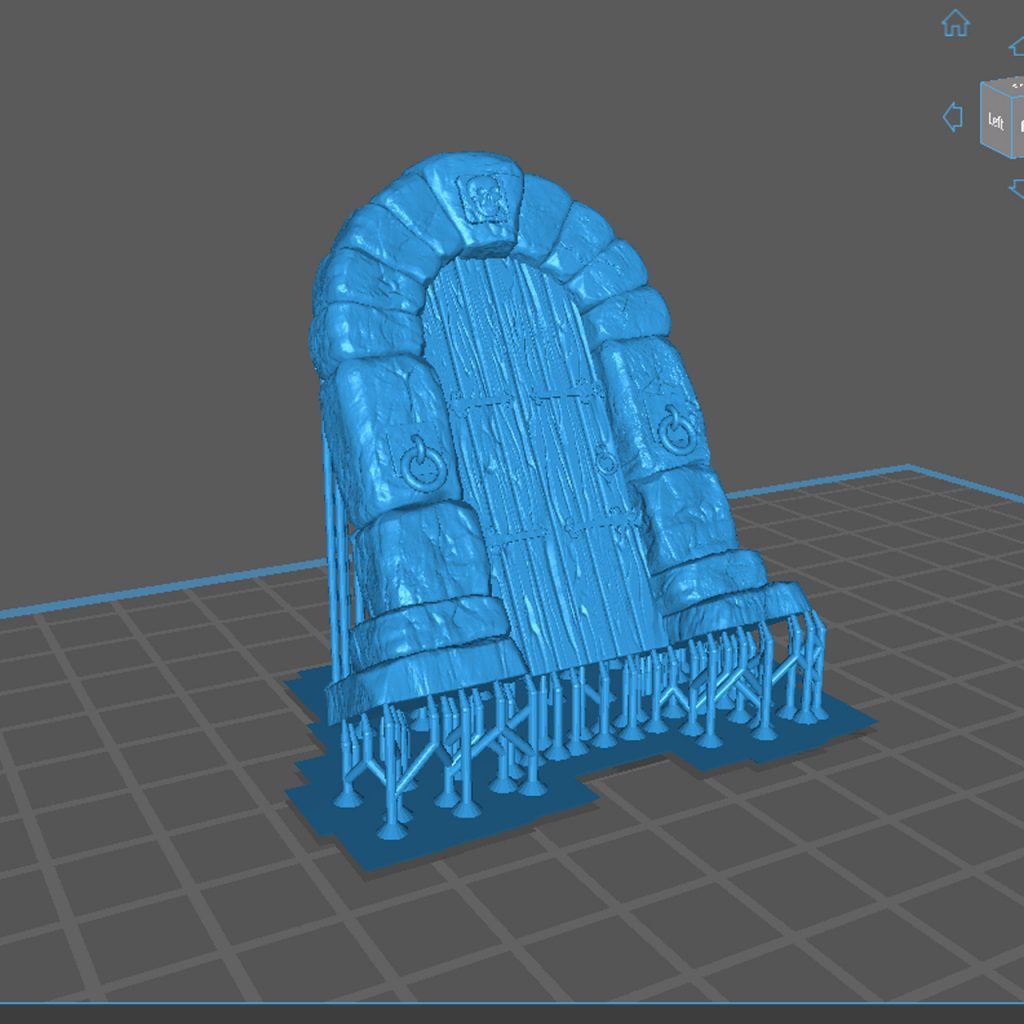Select the Left face on the view cube
This screenshot has height=1024, width=1024.
(997, 120)
